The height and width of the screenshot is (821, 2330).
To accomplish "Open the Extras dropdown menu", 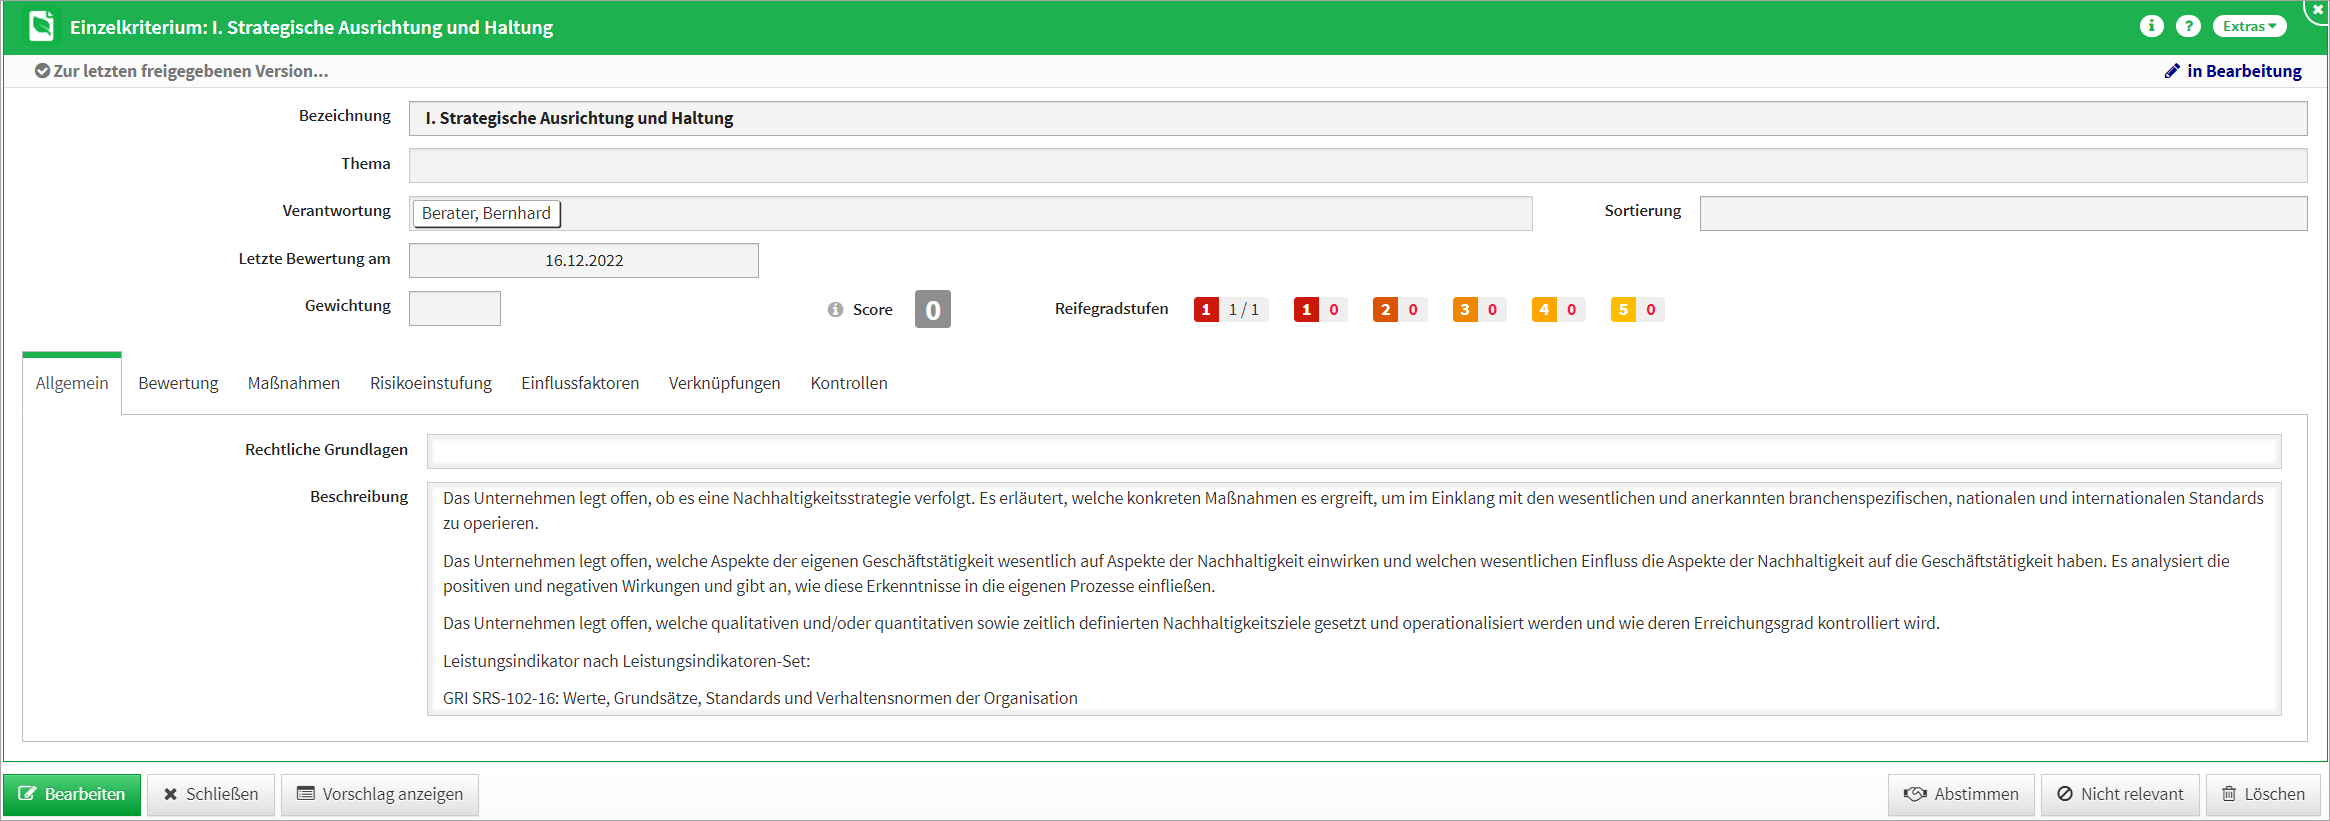I will (x=2248, y=26).
